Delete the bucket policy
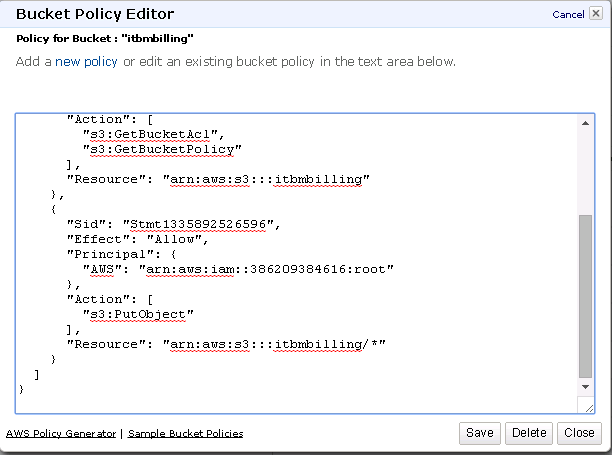The width and height of the screenshot is (612, 455). click(x=529, y=433)
